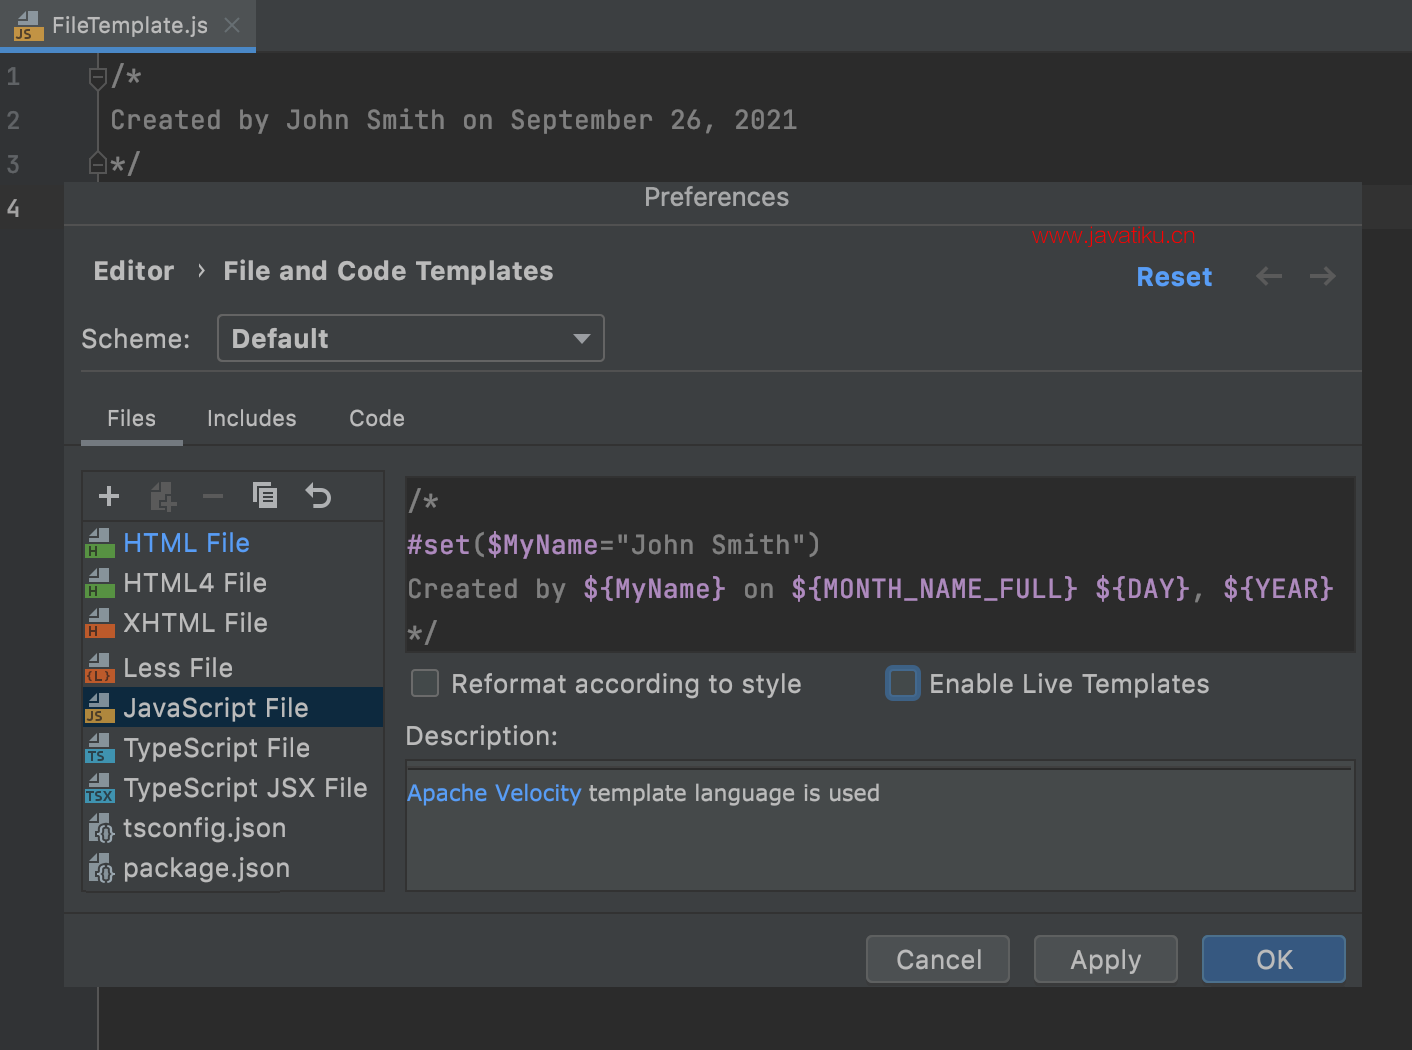Click 'File and Code Templates' breadcrumb
Viewport: 1412px width, 1050px height.
click(x=388, y=271)
